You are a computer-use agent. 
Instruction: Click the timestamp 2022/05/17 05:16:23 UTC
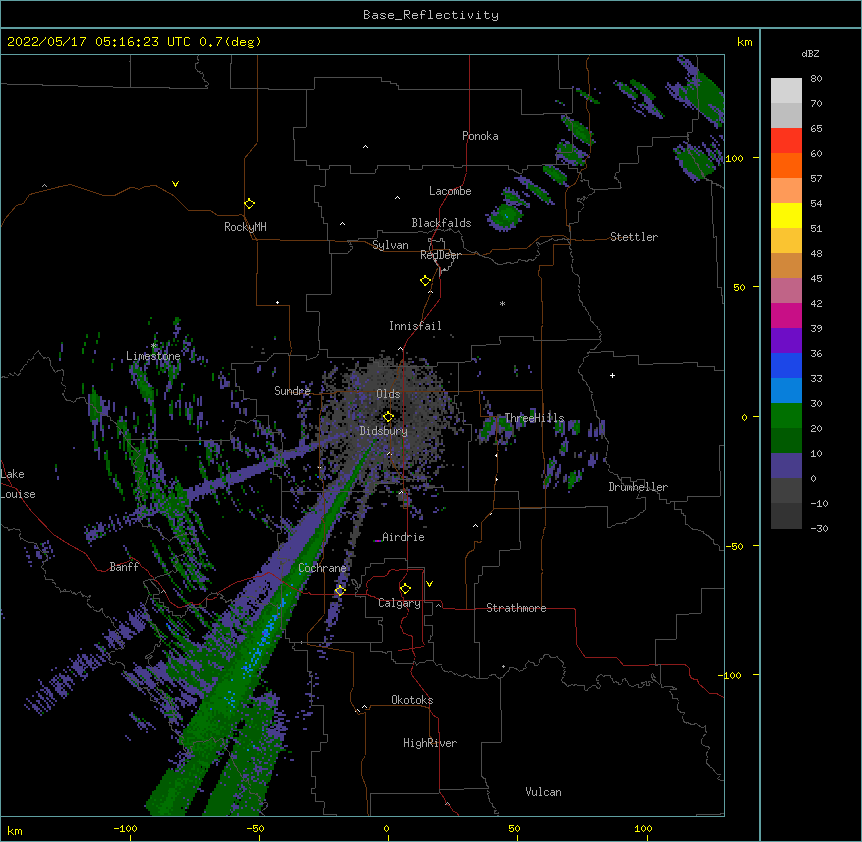pyautogui.click(x=99, y=42)
